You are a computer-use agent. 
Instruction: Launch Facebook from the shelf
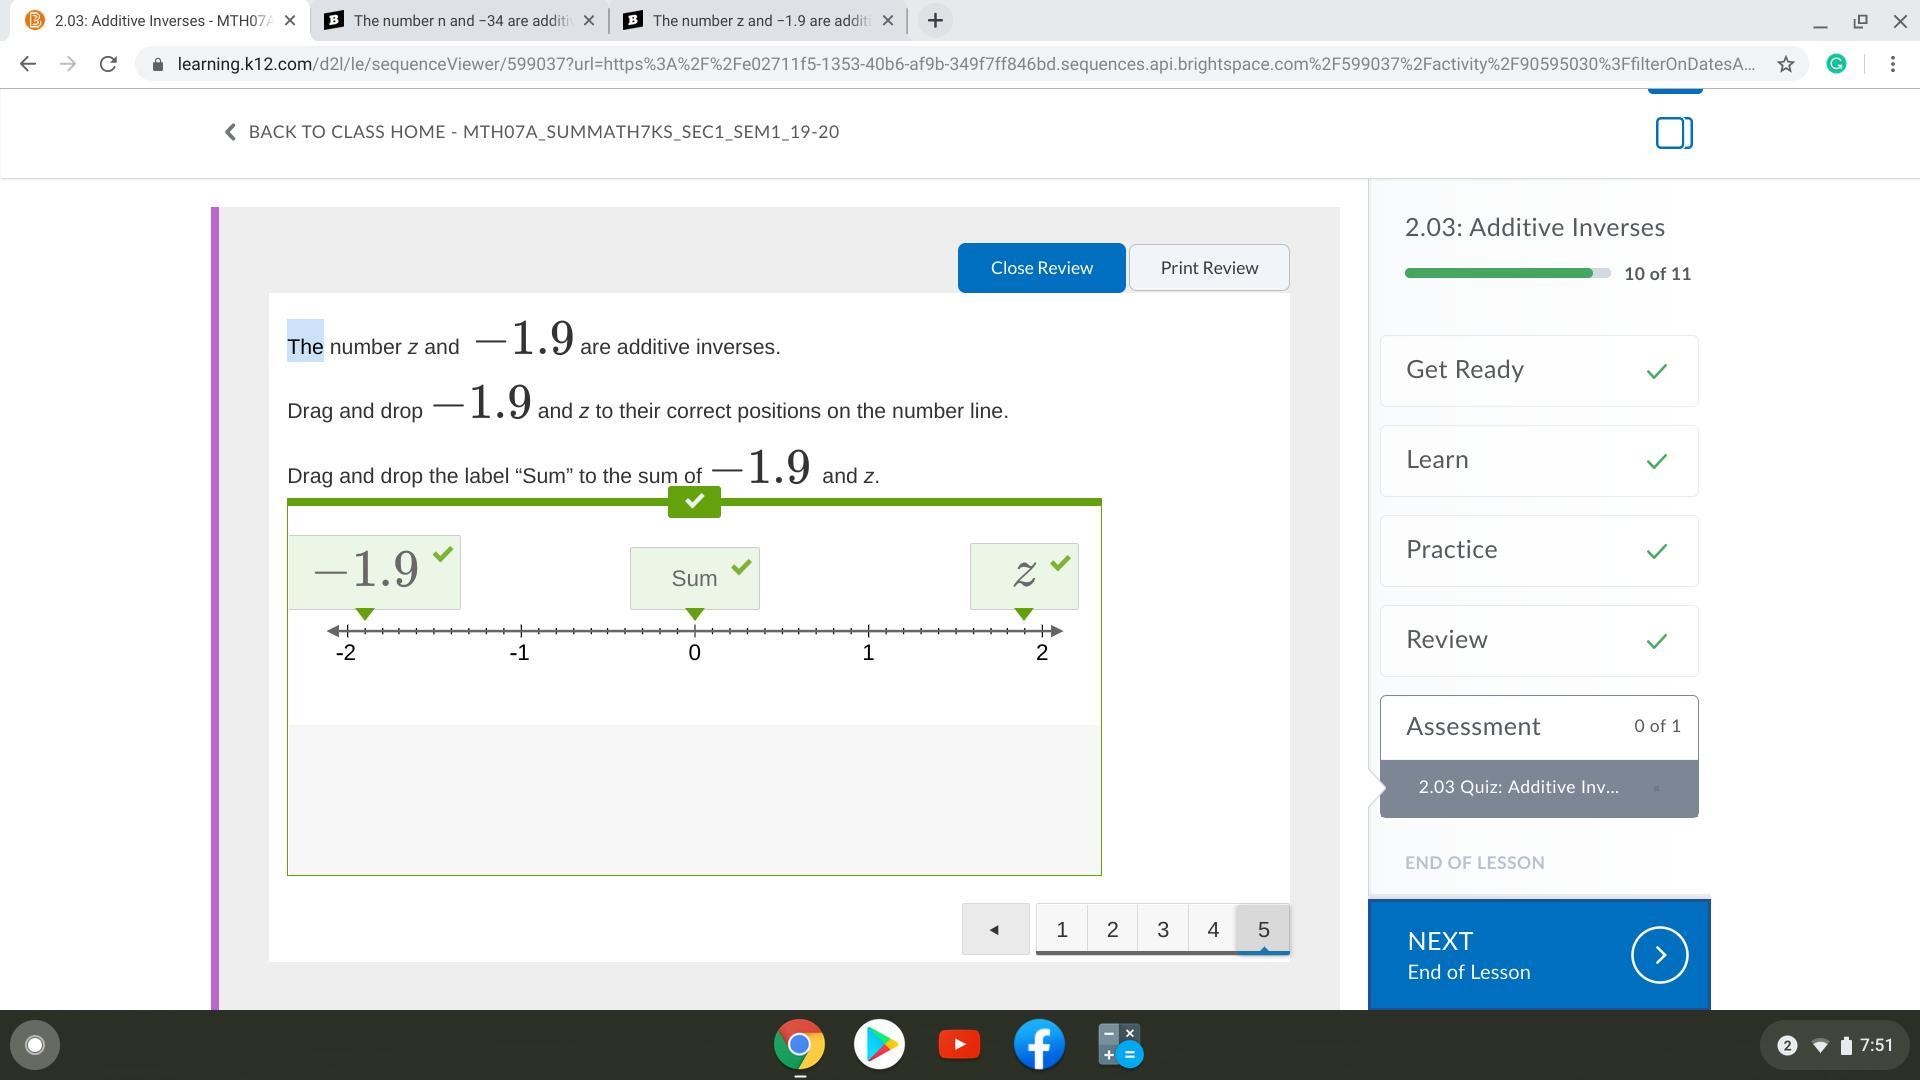coord(1039,1045)
